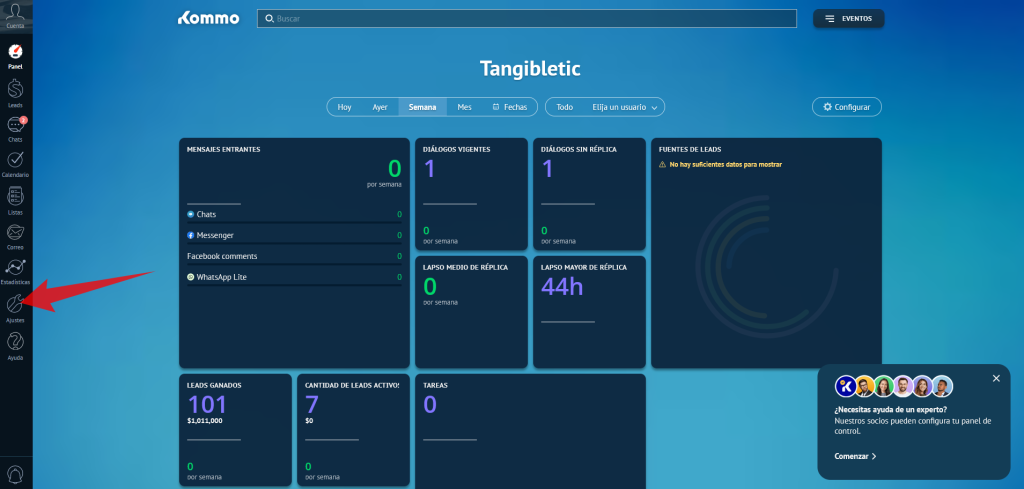Open the Ayuda help icon
The width and height of the screenshot is (1024, 489).
[x=15, y=342]
